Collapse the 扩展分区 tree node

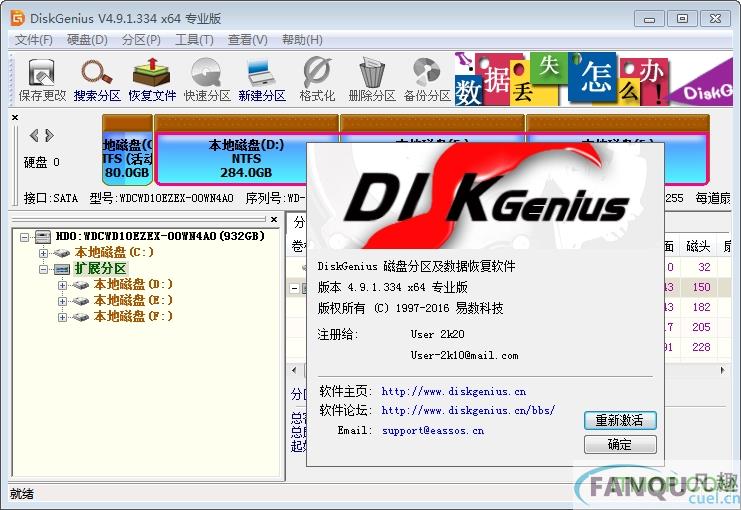43,269
